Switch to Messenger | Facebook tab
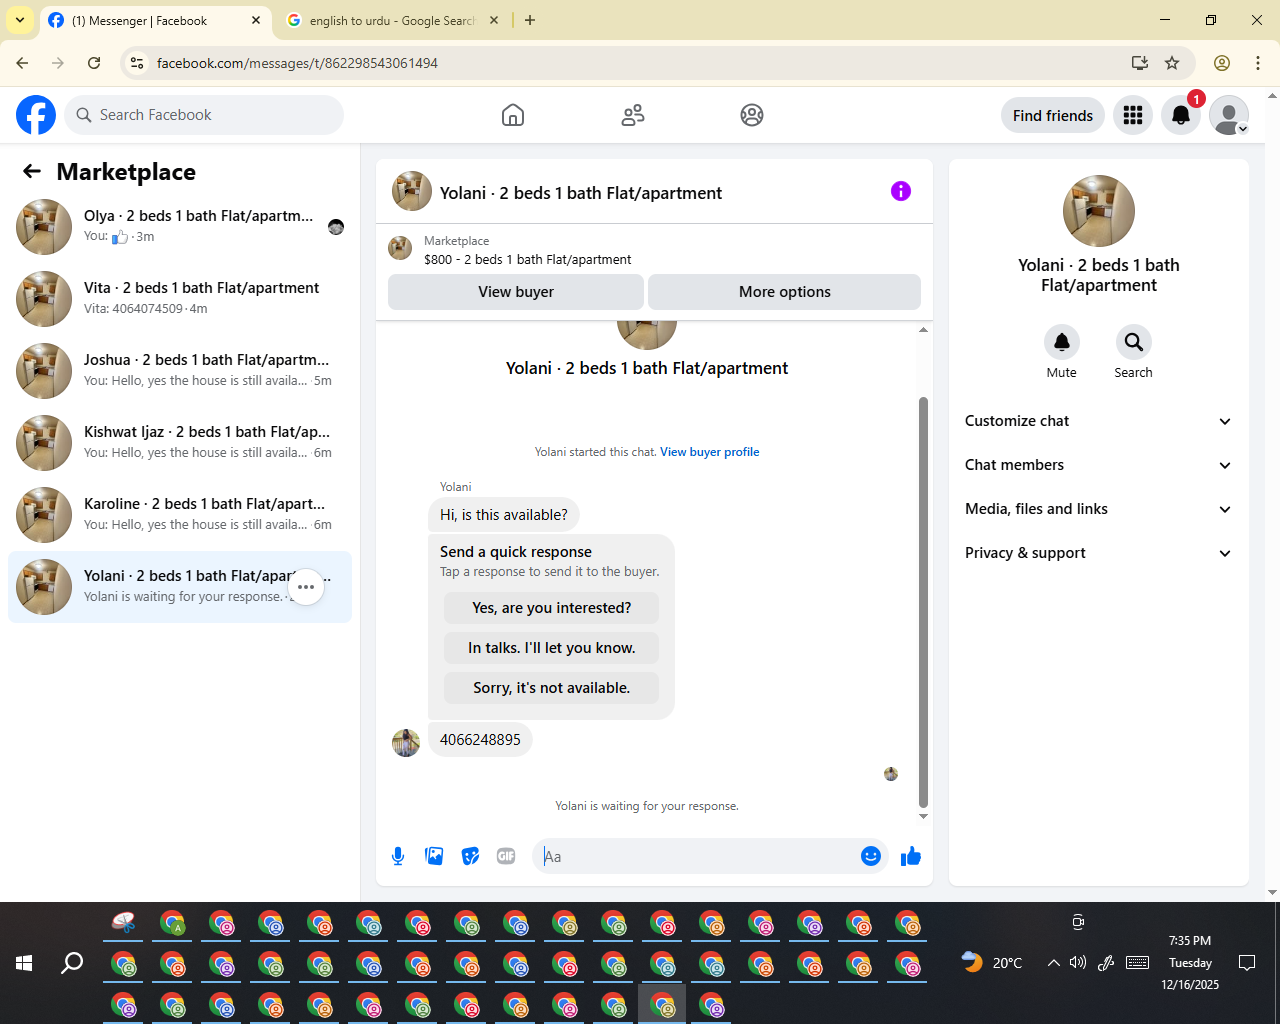The height and width of the screenshot is (1024, 1280). pos(155,20)
